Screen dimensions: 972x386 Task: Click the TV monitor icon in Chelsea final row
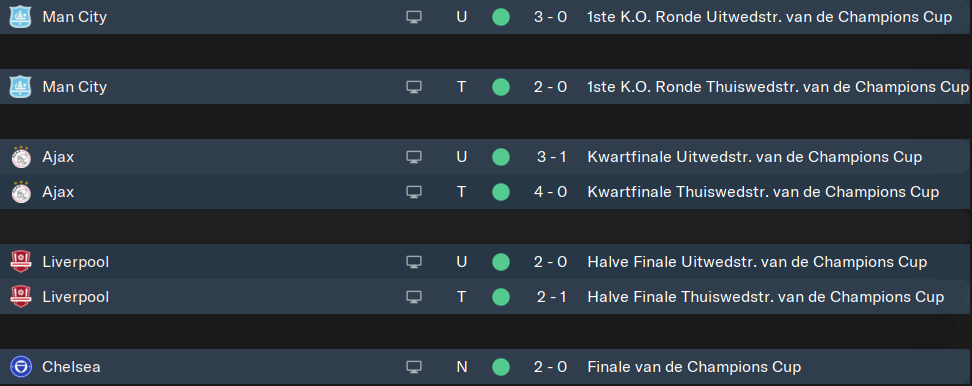(413, 367)
